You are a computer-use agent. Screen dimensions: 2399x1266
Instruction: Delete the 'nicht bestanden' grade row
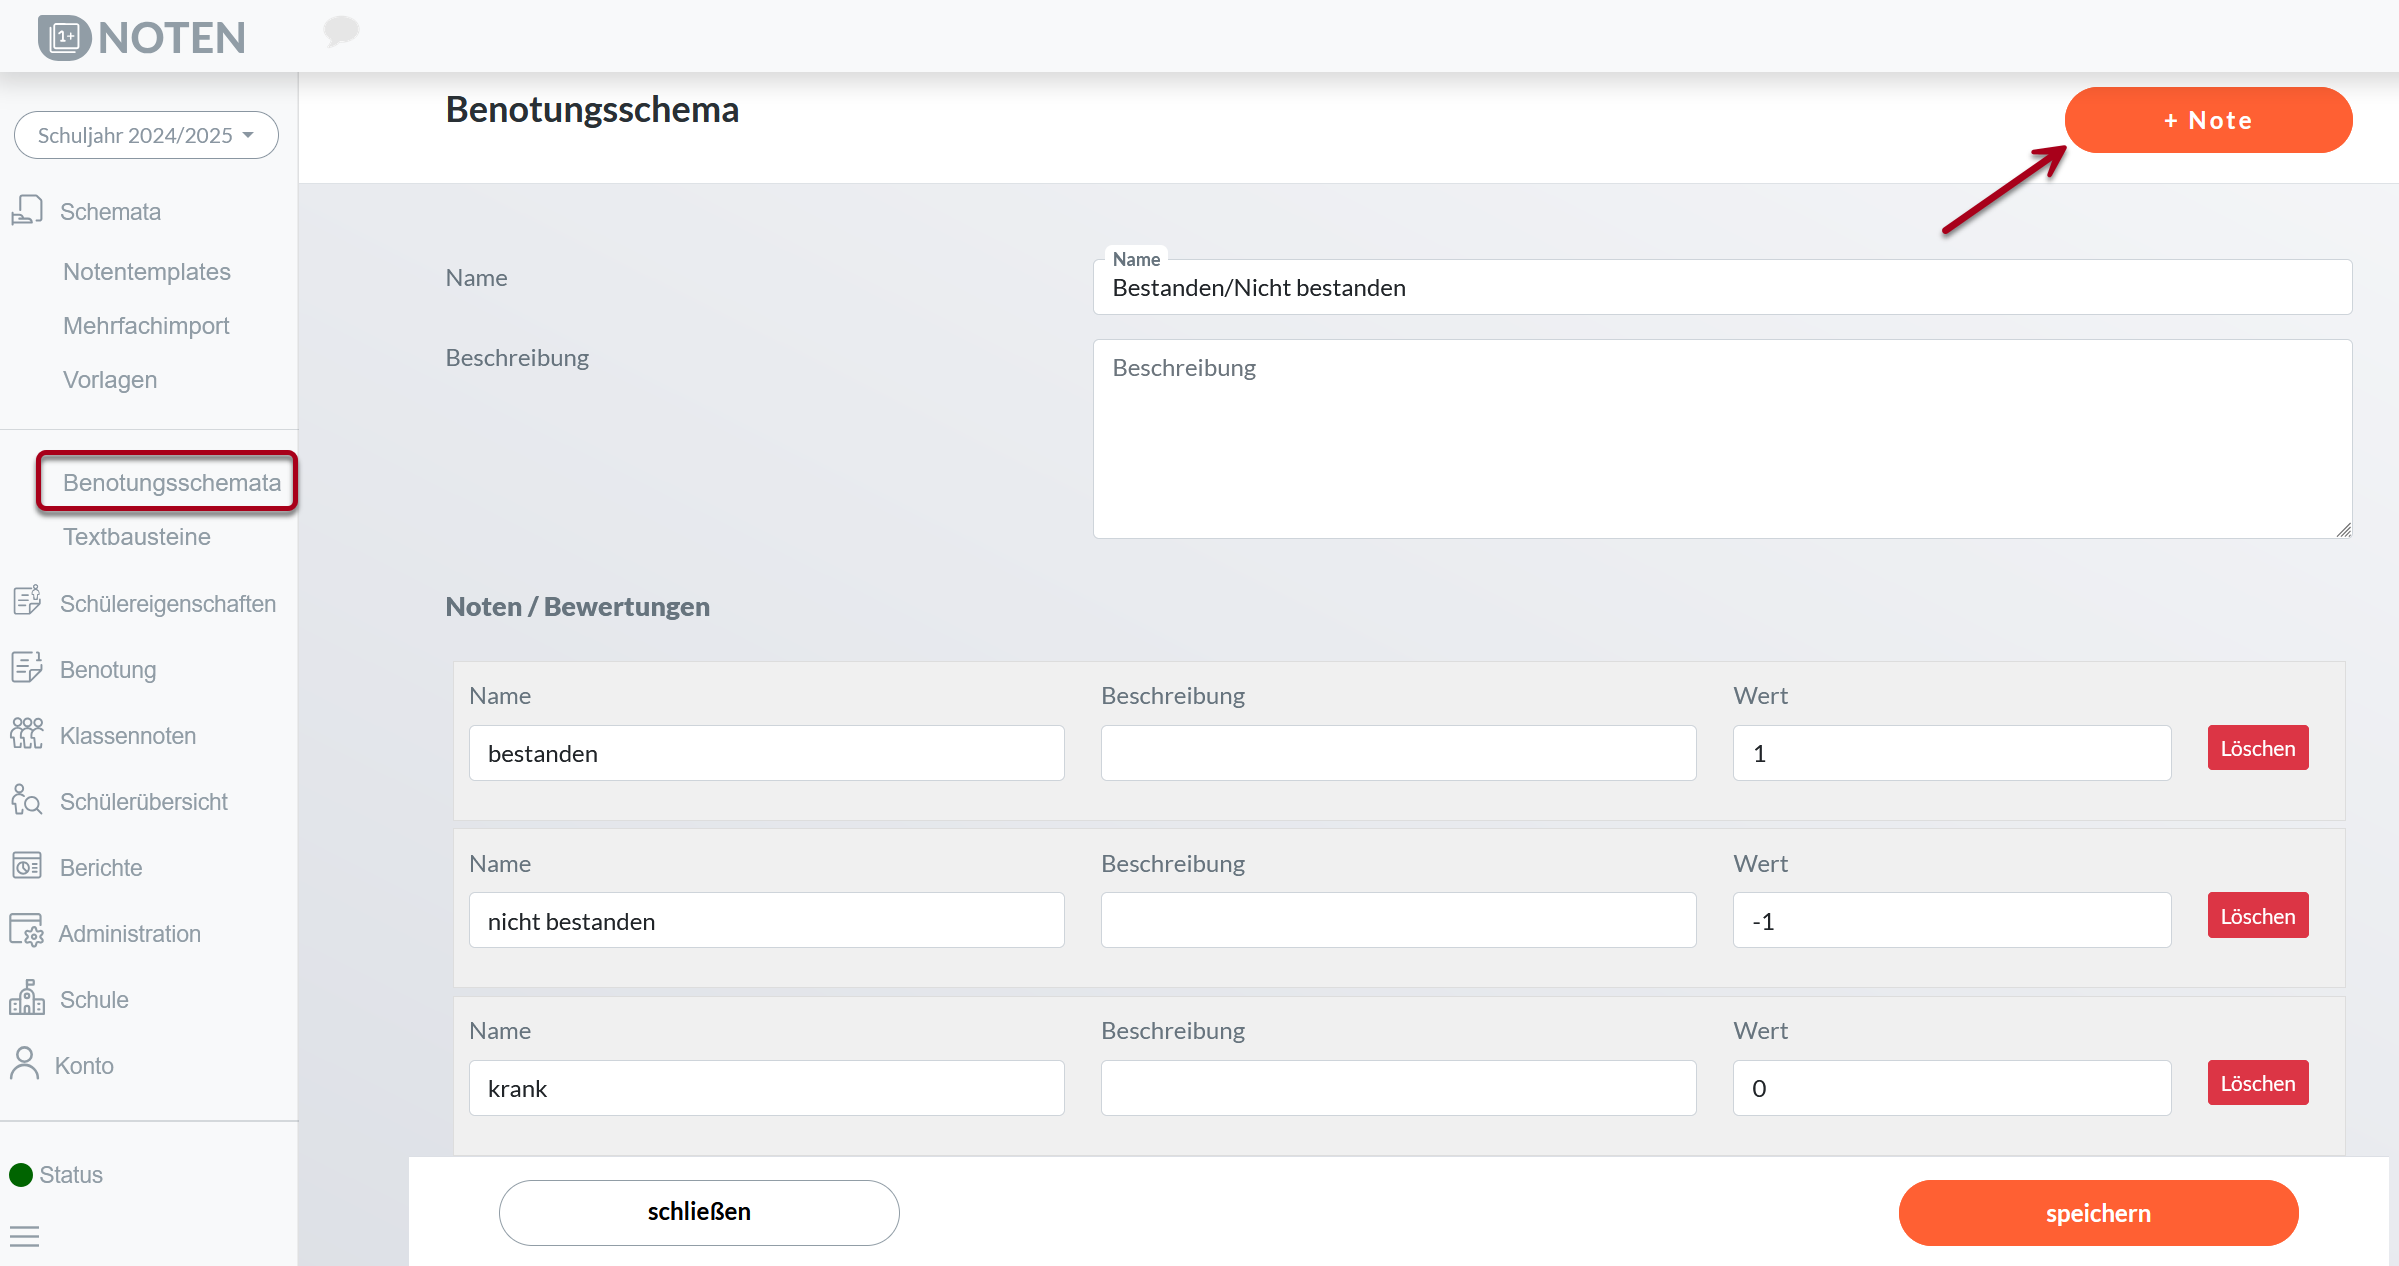(2257, 916)
